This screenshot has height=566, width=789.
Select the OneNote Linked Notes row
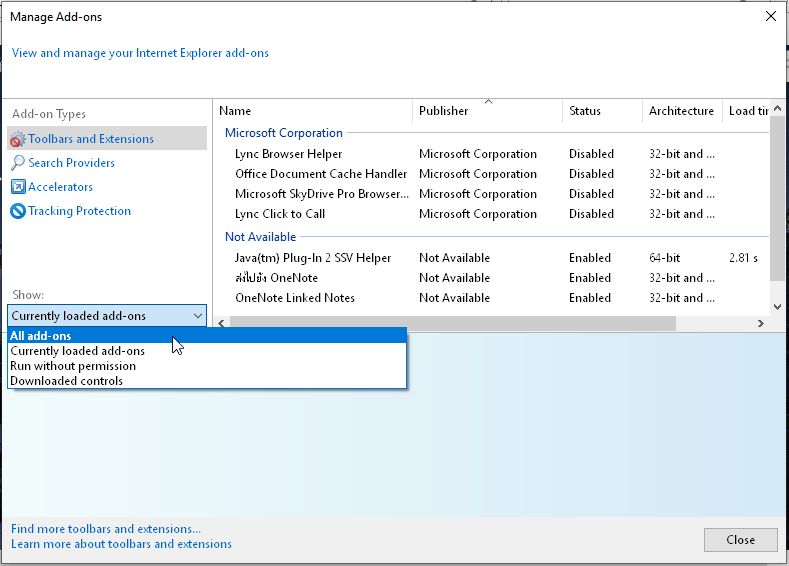pyautogui.click(x=492, y=298)
